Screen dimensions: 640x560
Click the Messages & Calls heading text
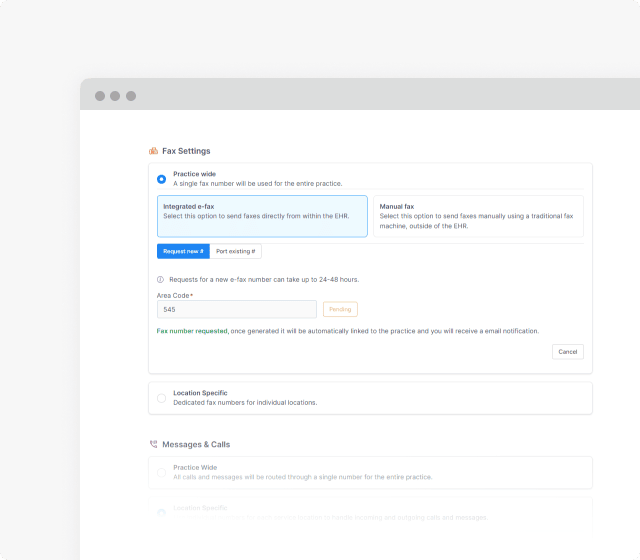[196, 444]
